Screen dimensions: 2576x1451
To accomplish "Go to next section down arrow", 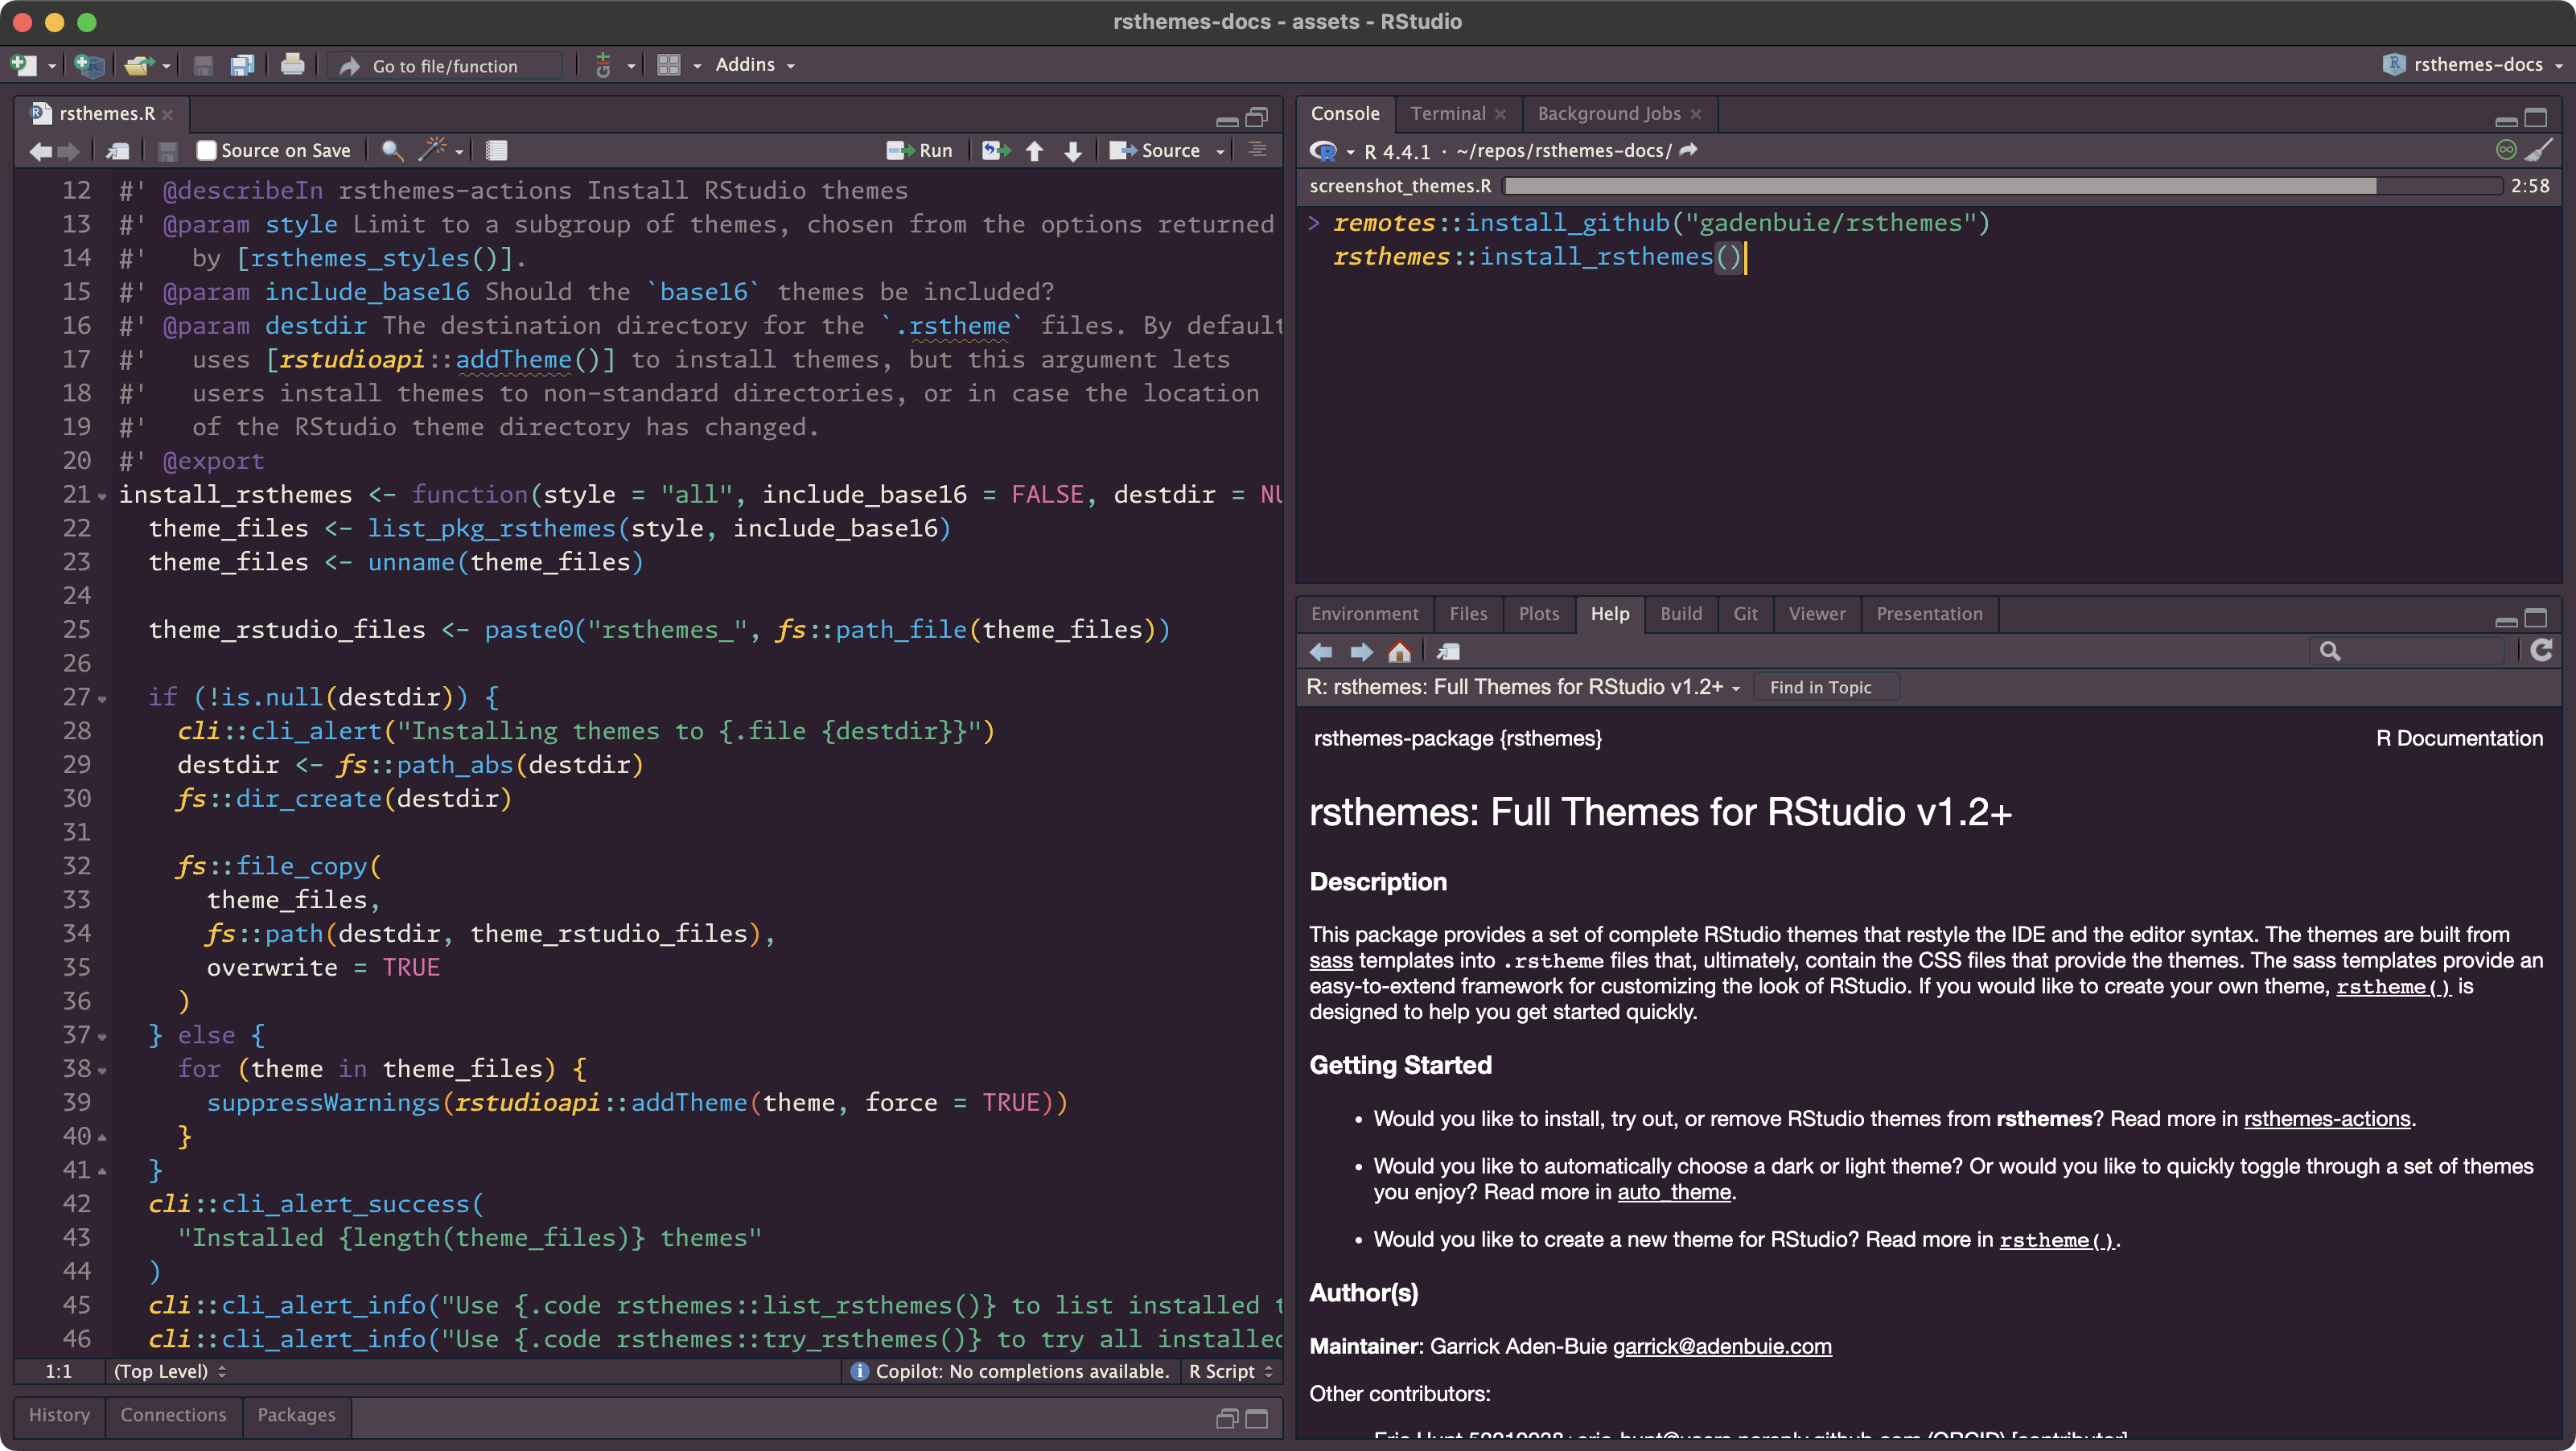I will click(x=1073, y=150).
